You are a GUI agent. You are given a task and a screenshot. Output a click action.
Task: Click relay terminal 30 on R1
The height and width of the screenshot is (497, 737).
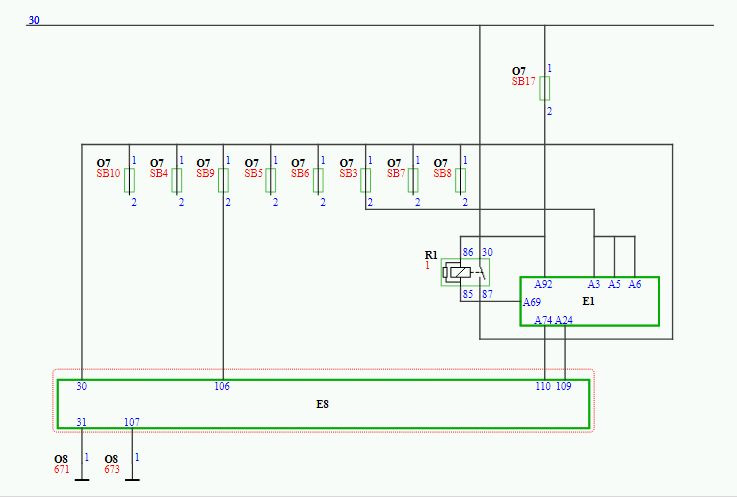[x=487, y=252]
